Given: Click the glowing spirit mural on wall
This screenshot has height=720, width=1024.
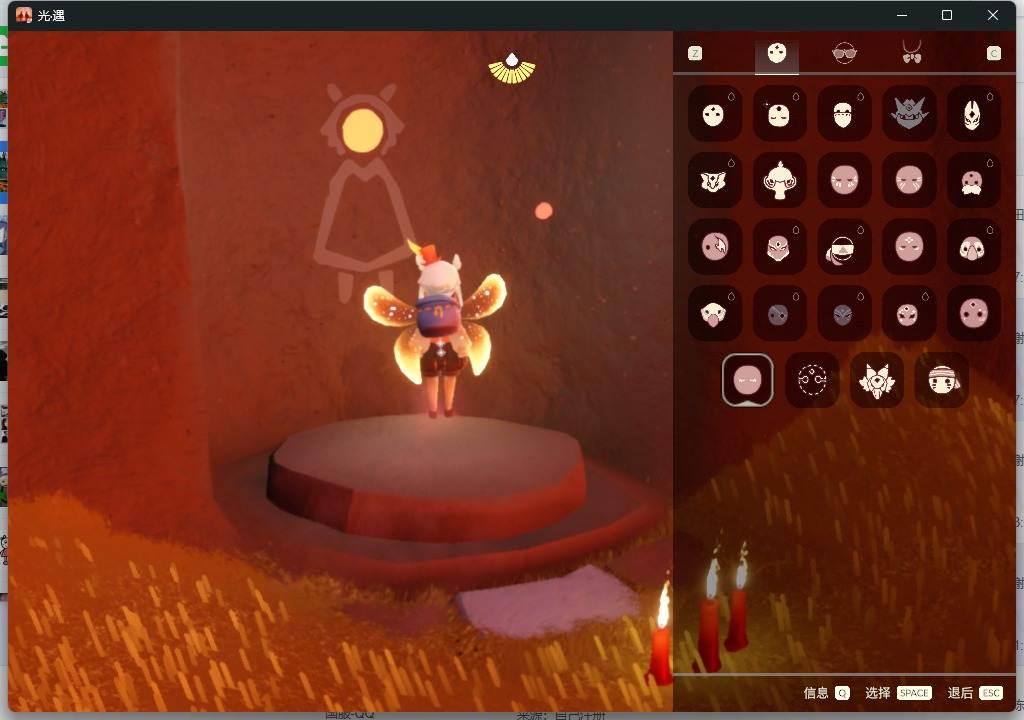Looking at the screenshot, I should 361,193.
